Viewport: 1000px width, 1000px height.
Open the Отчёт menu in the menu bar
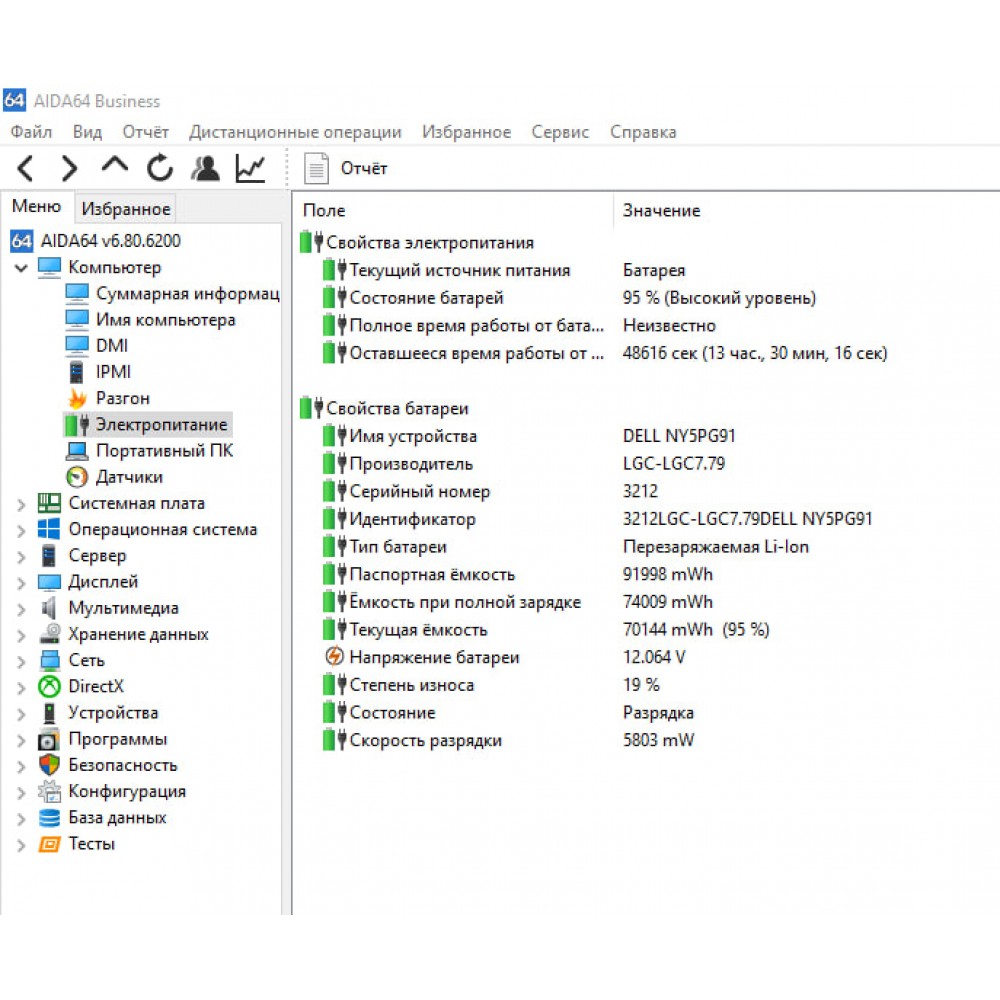coord(145,132)
